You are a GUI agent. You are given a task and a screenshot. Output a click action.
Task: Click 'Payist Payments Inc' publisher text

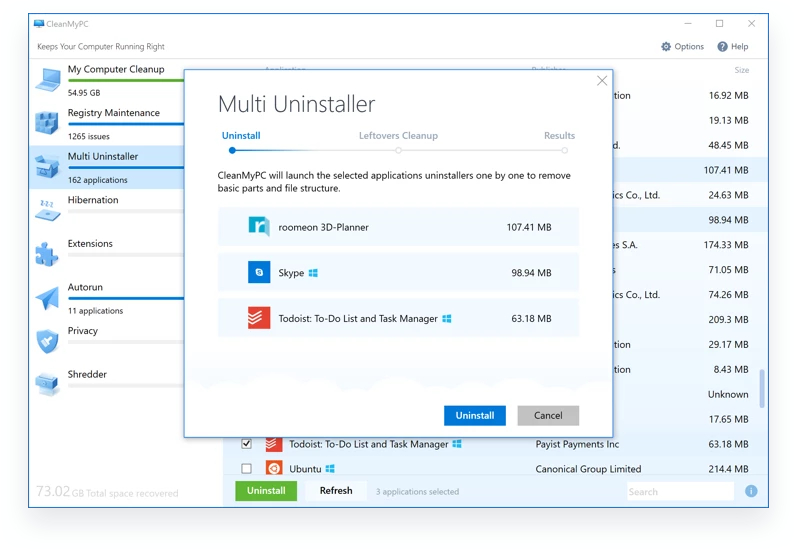577,444
